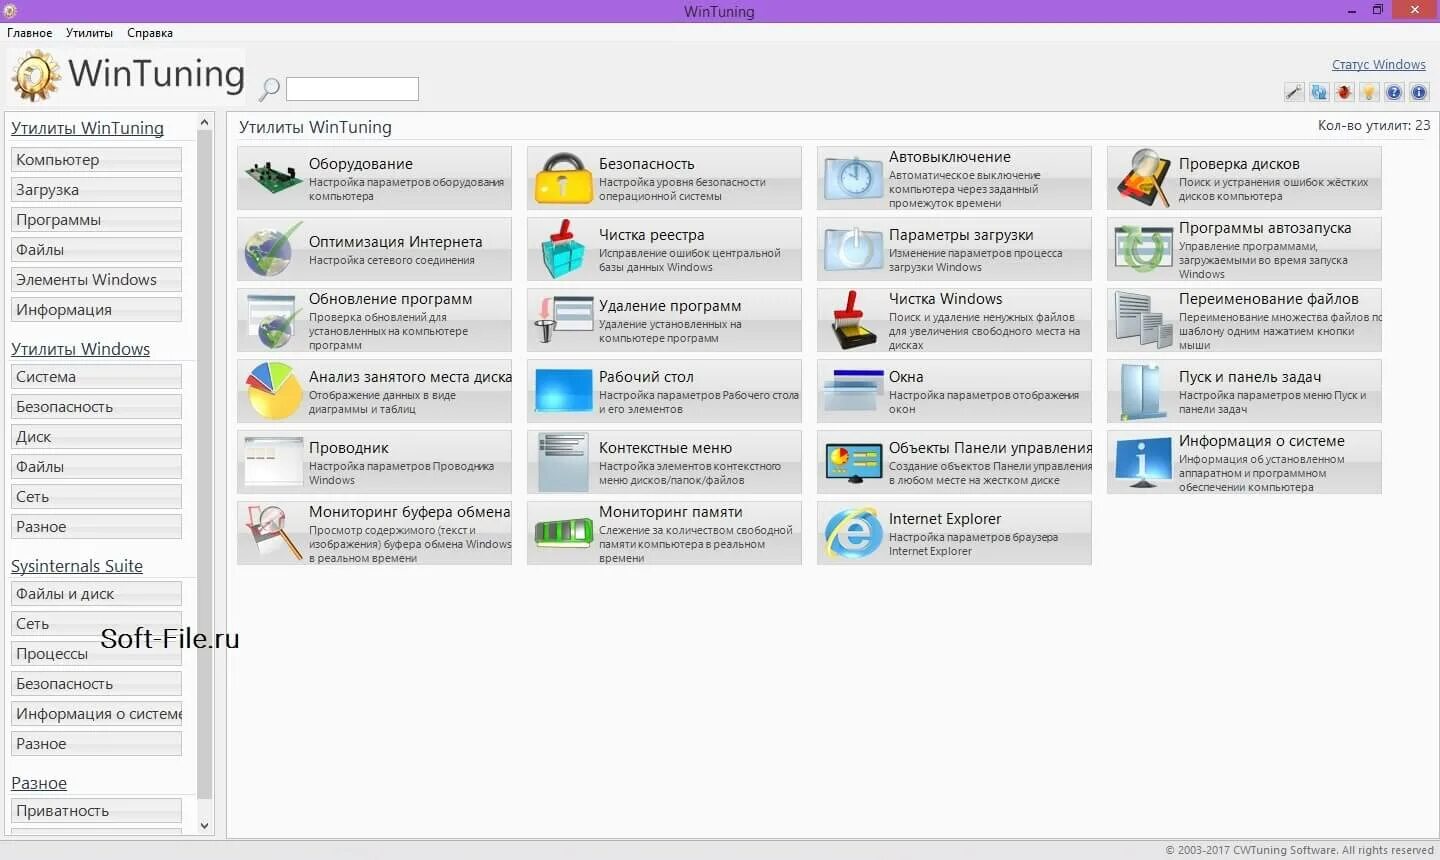The width and height of the screenshot is (1440, 860).
Task: Launch Мониторинг буфера обмена magnifier icon
Action: click(273, 533)
